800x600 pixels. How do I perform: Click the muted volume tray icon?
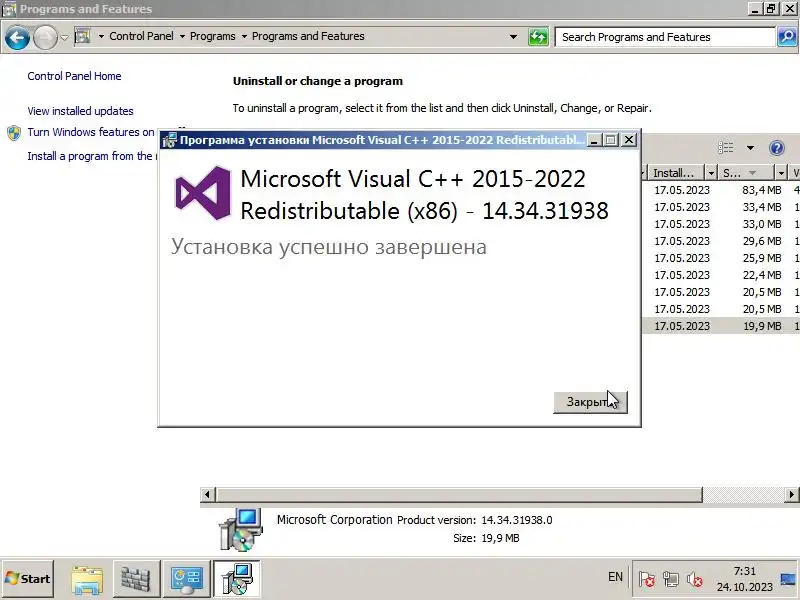coord(694,579)
